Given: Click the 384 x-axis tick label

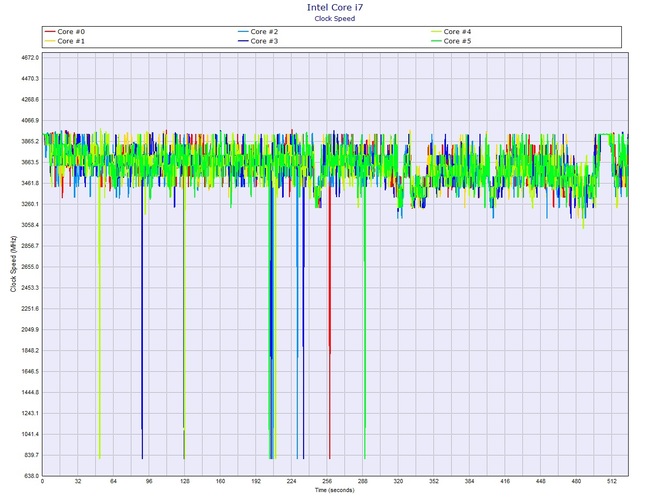Looking at the screenshot, I should [470, 481].
